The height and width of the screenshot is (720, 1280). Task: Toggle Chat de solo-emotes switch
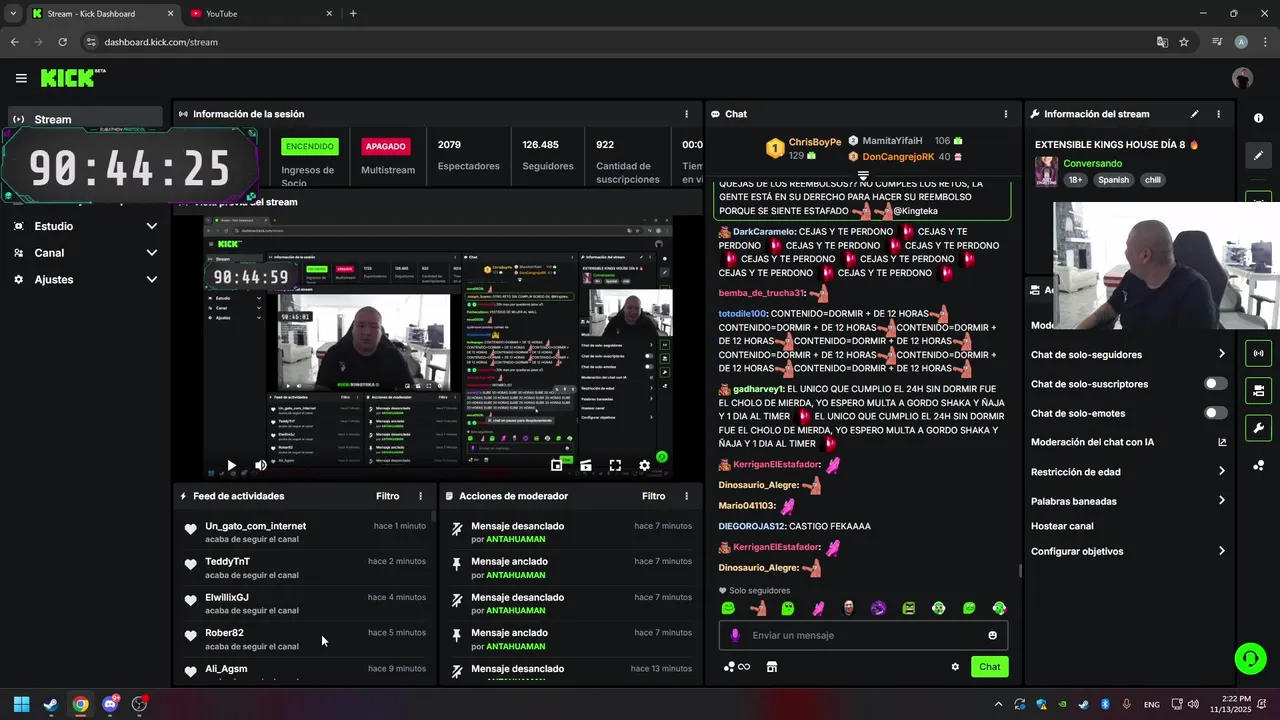click(1216, 413)
